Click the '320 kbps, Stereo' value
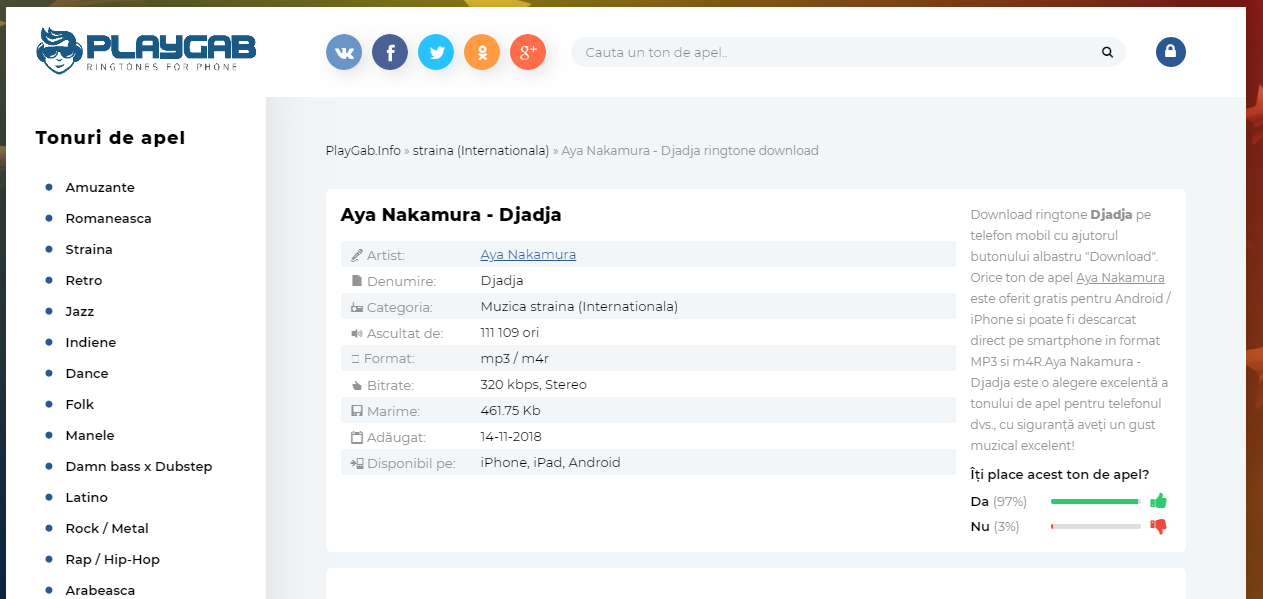Image resolution: width=1263 pixels, height=599 pixels. coord(534,385)
